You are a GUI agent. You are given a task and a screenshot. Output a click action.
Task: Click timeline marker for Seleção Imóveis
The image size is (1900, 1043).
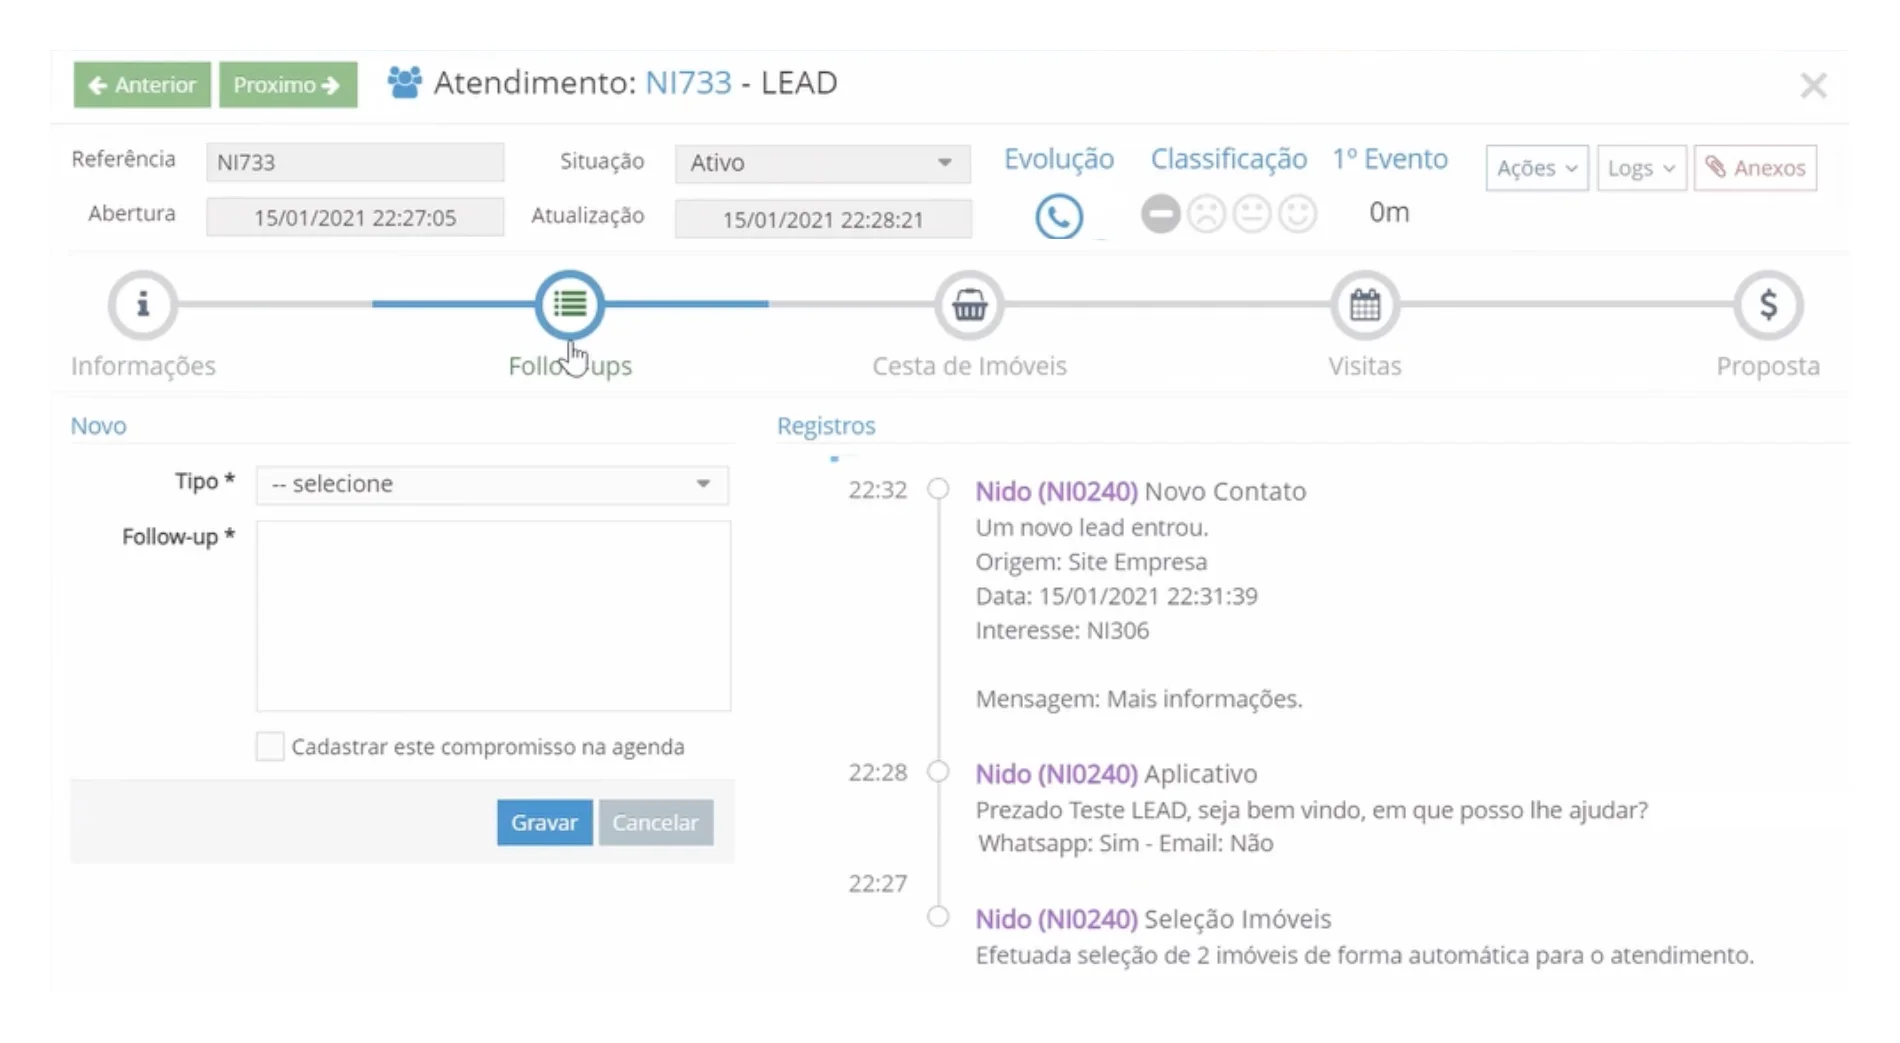(938, 917)
